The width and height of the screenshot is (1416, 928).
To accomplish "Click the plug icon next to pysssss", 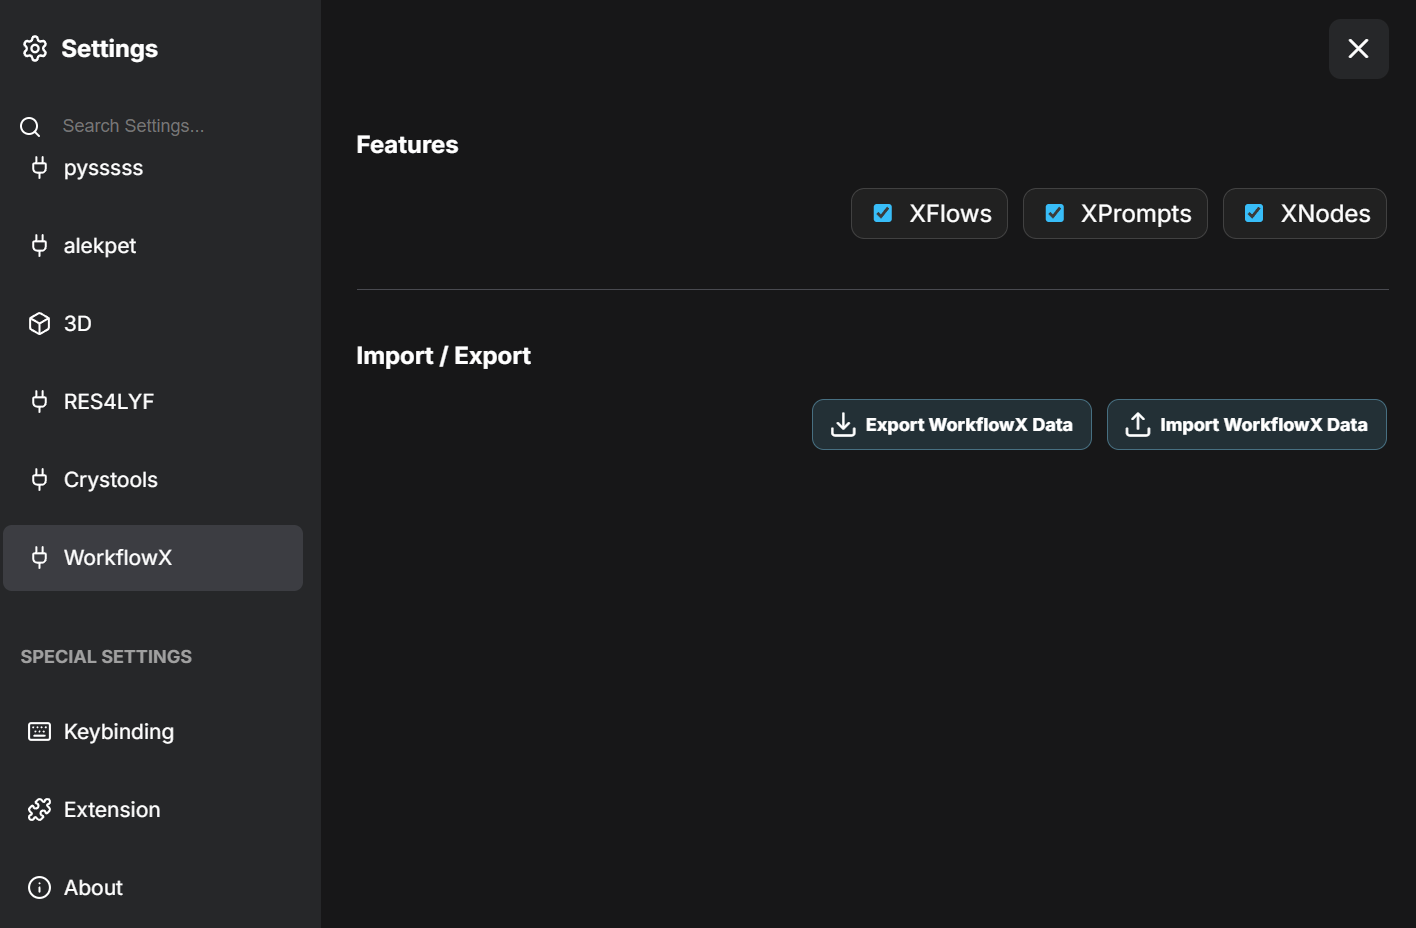I will pyautogui.click(x=39, y=167).
